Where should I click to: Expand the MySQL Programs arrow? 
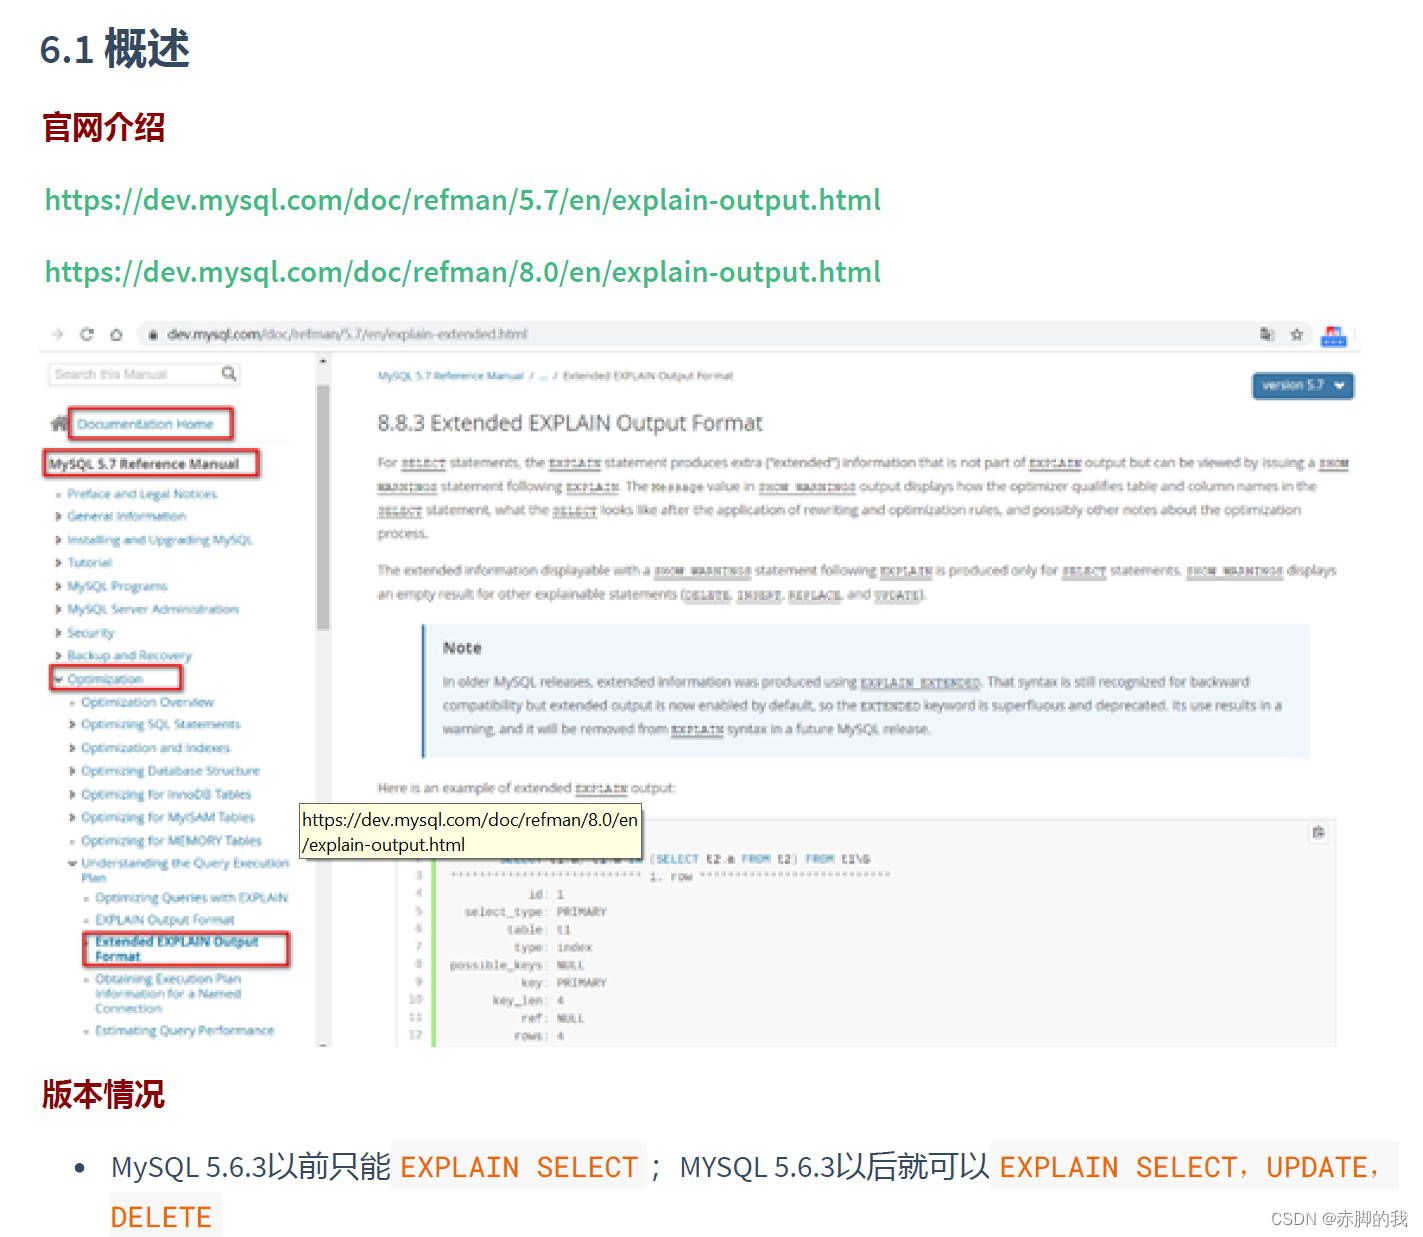click(x=58, y=586)
